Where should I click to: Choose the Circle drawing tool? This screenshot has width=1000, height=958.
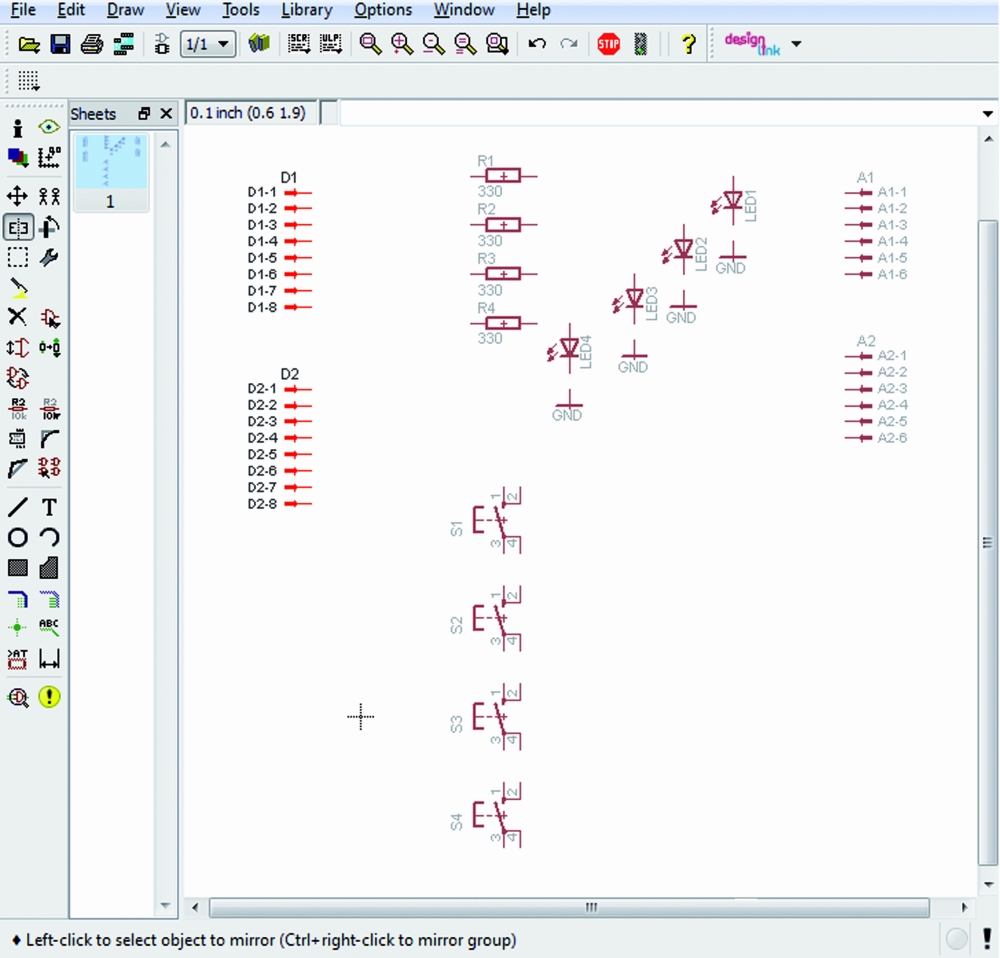point(17,538)
